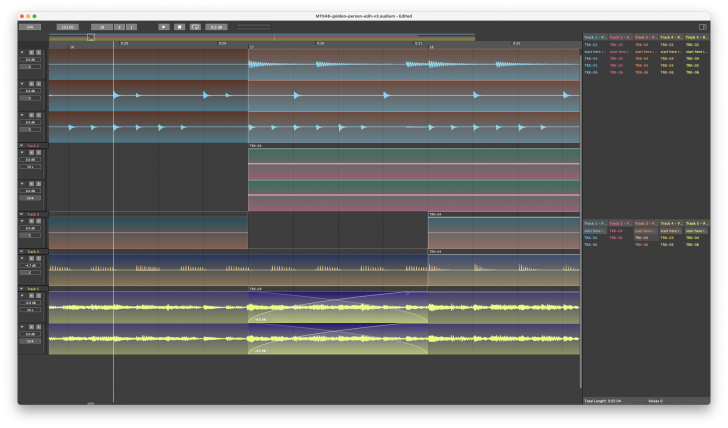The height and width of the screenshot is (428, 728).
Task: Mute the first lane of Track 1
Action: pyautogui.click(x=32, y=52)
